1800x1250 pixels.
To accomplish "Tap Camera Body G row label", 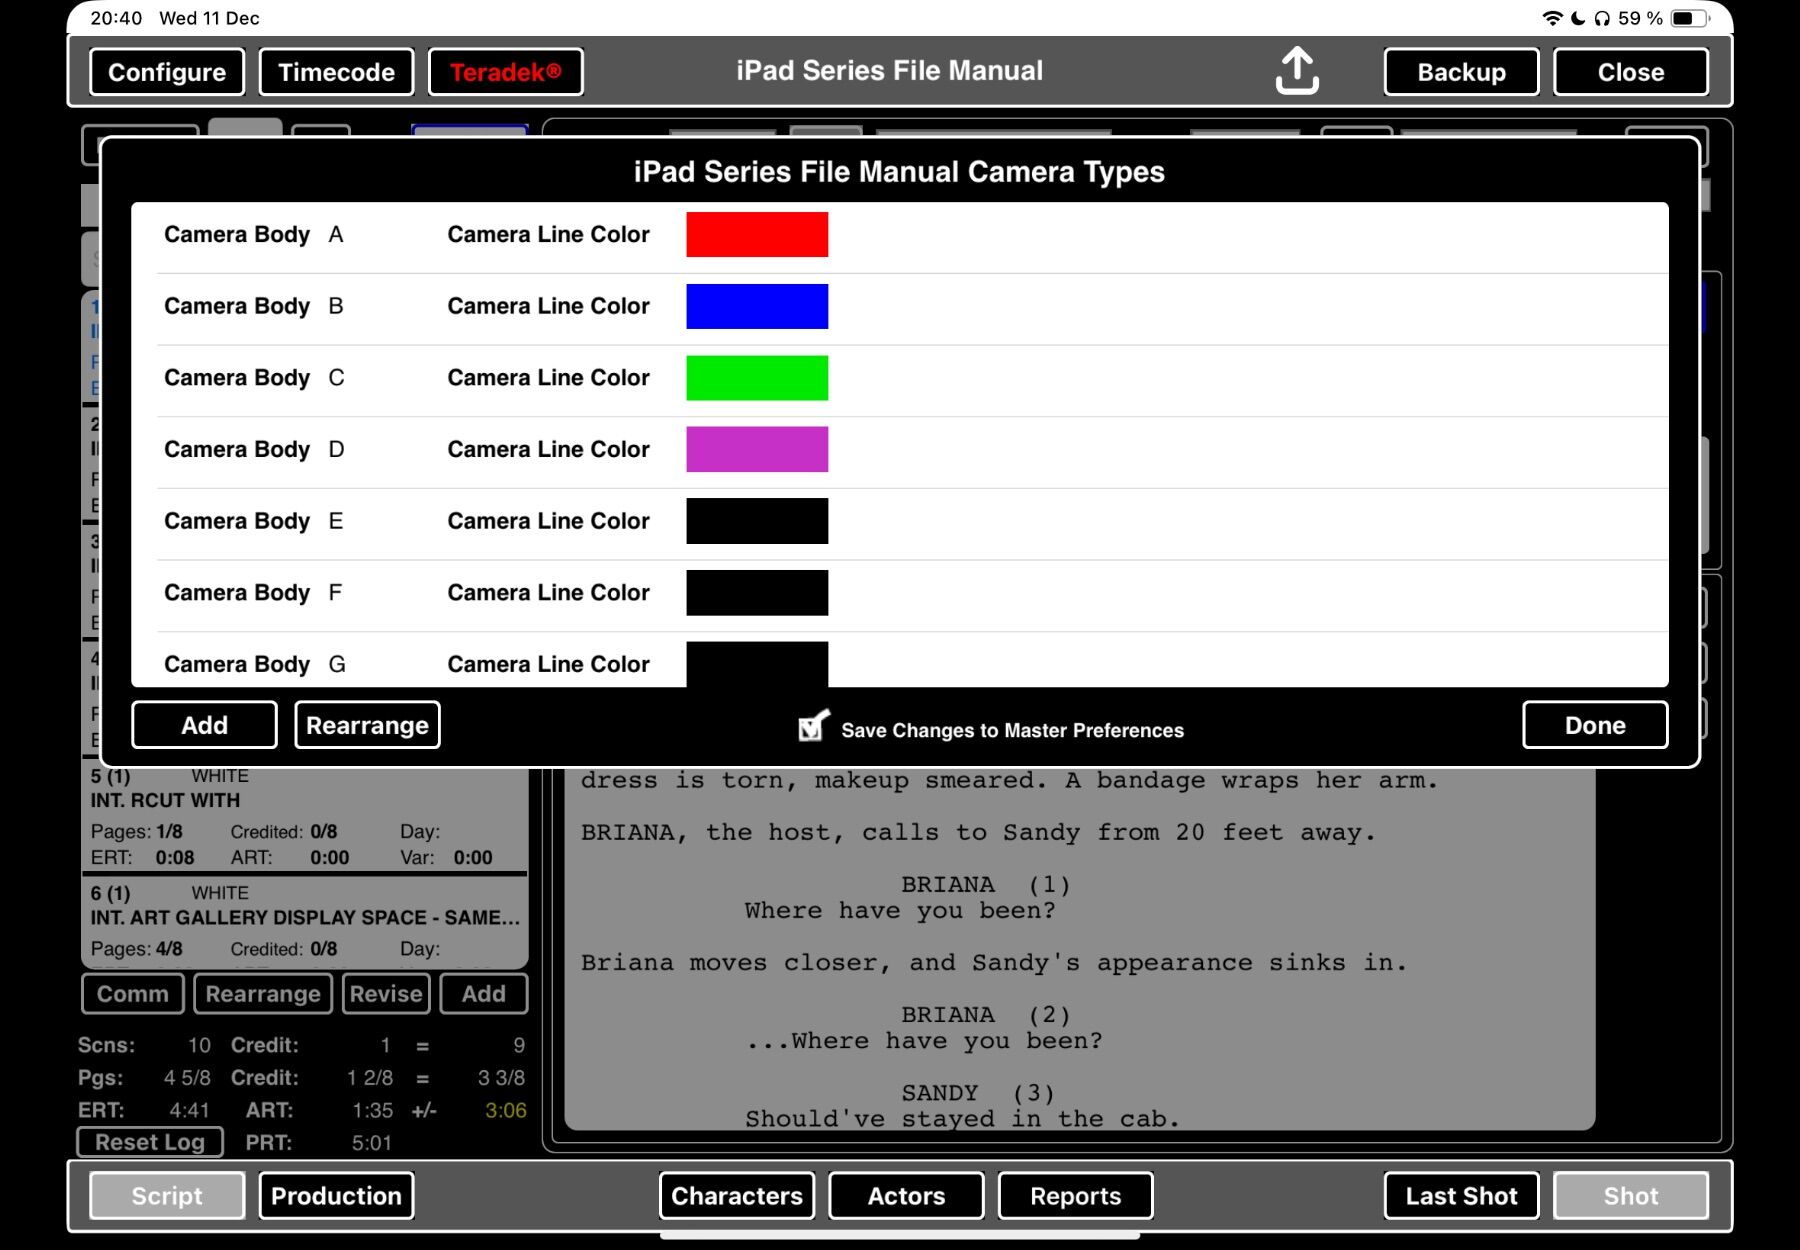I will click(x=237, y=664).
